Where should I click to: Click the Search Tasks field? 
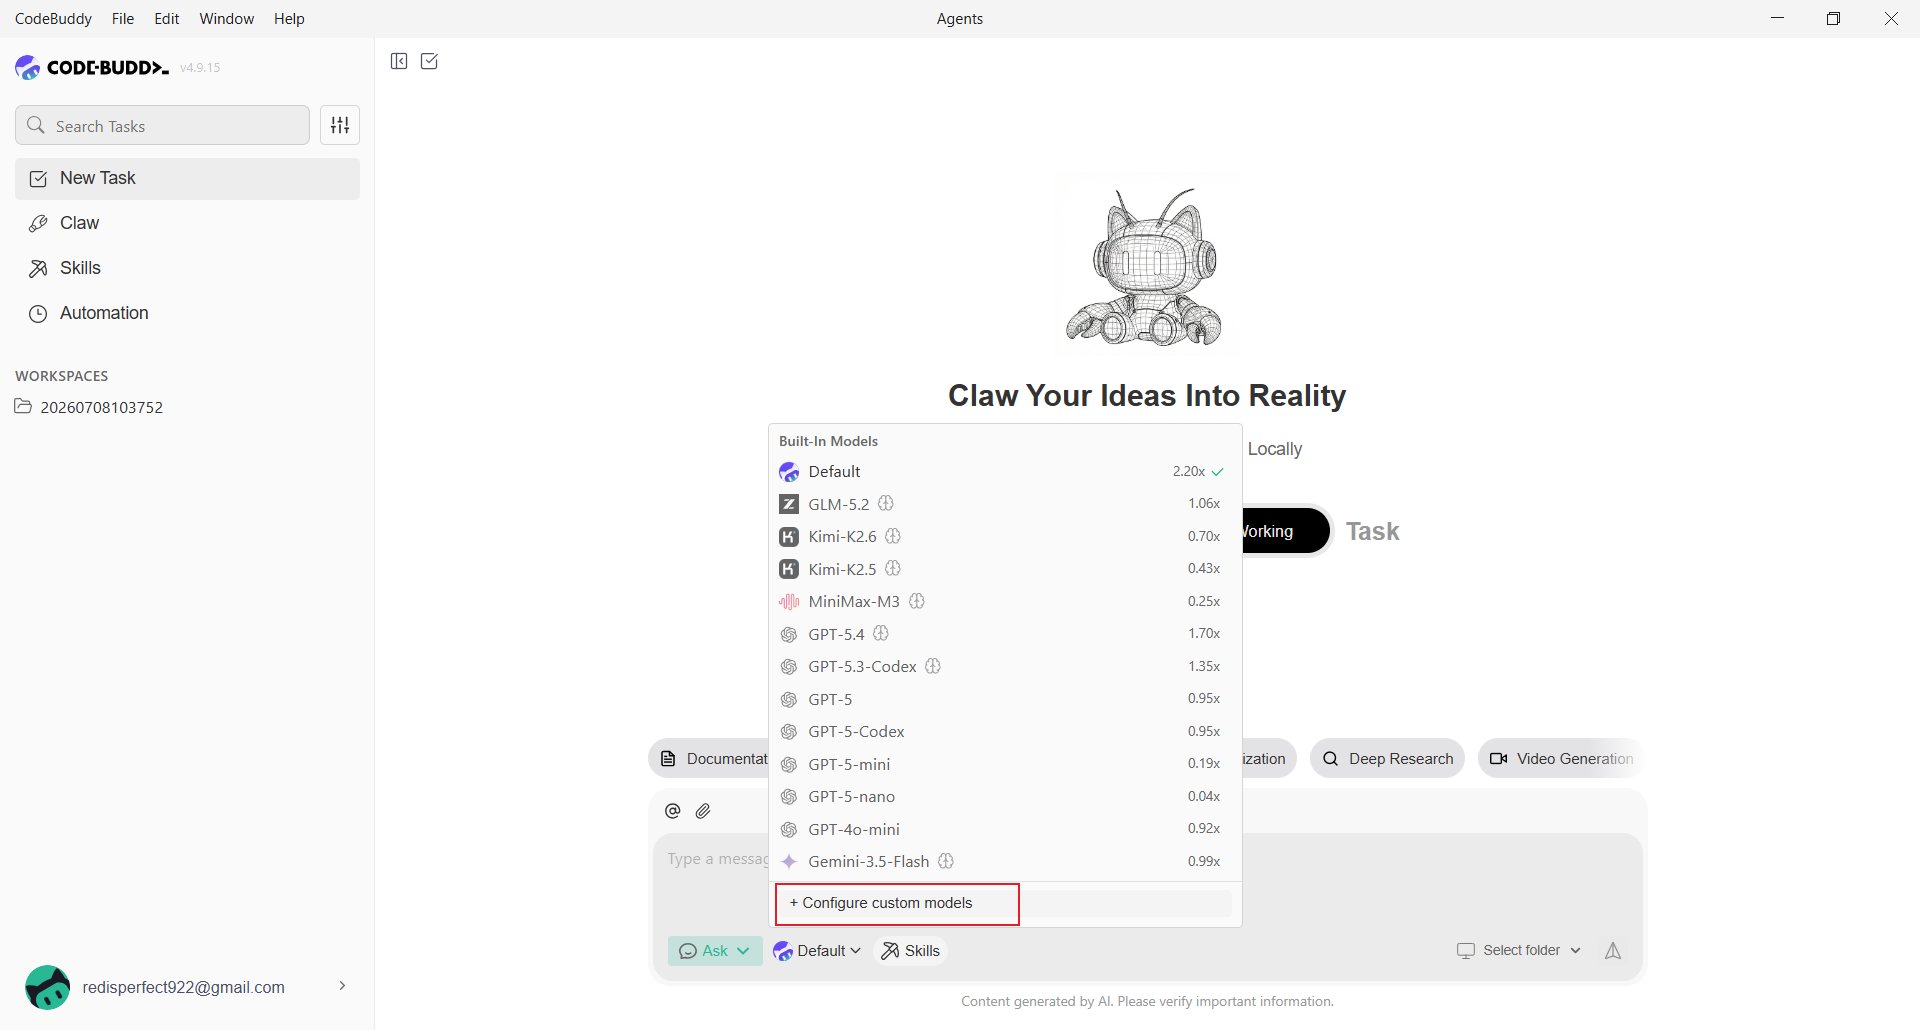tap(162, 125)
